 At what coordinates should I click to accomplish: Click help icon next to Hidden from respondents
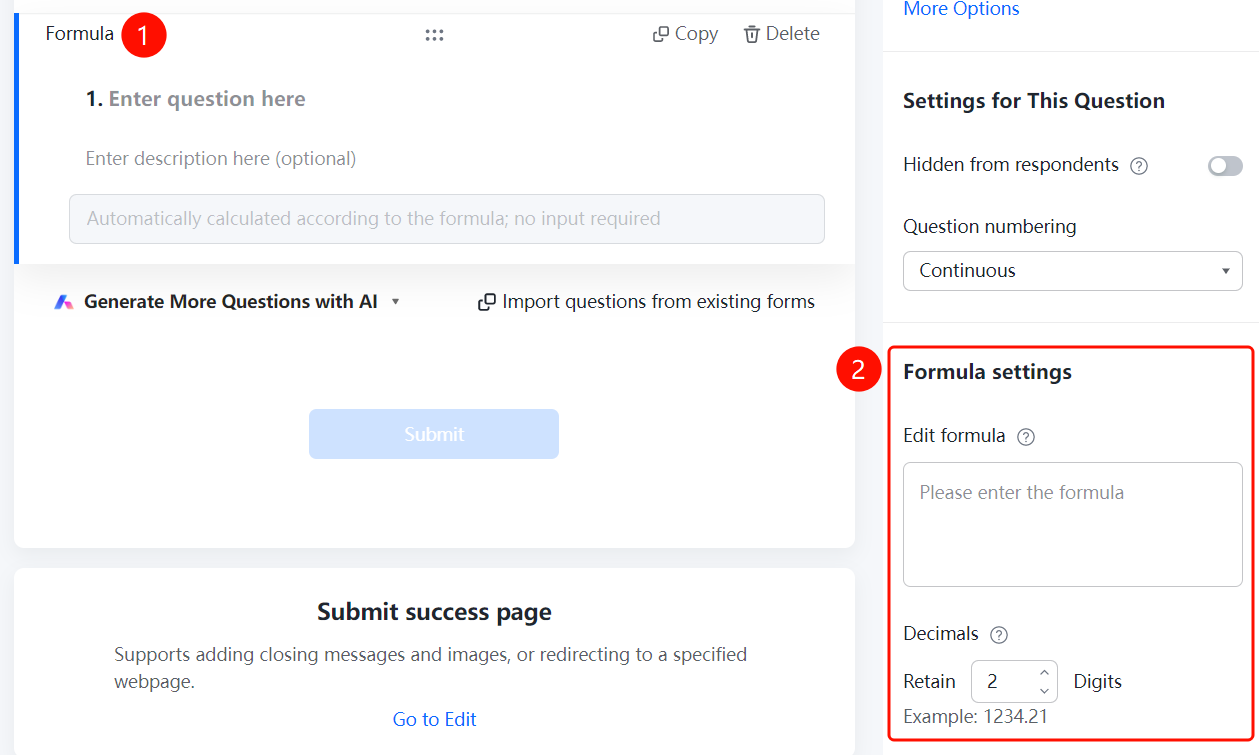click(1138, 166)
